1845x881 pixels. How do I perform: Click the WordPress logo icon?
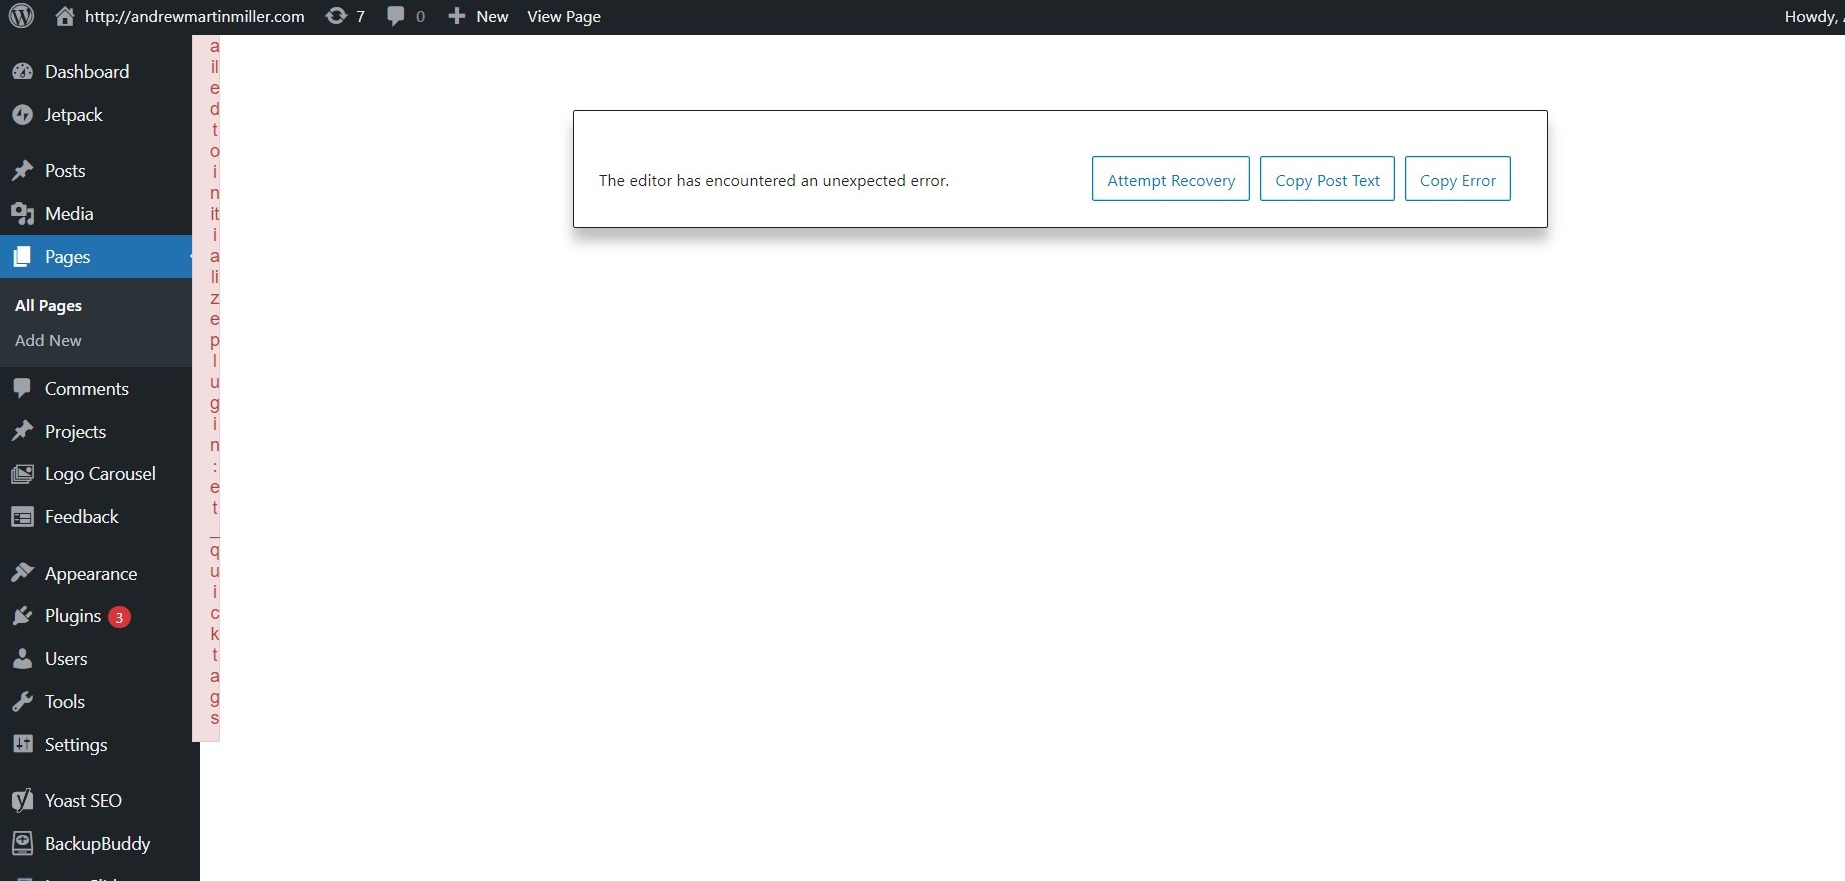click(21, 16)
